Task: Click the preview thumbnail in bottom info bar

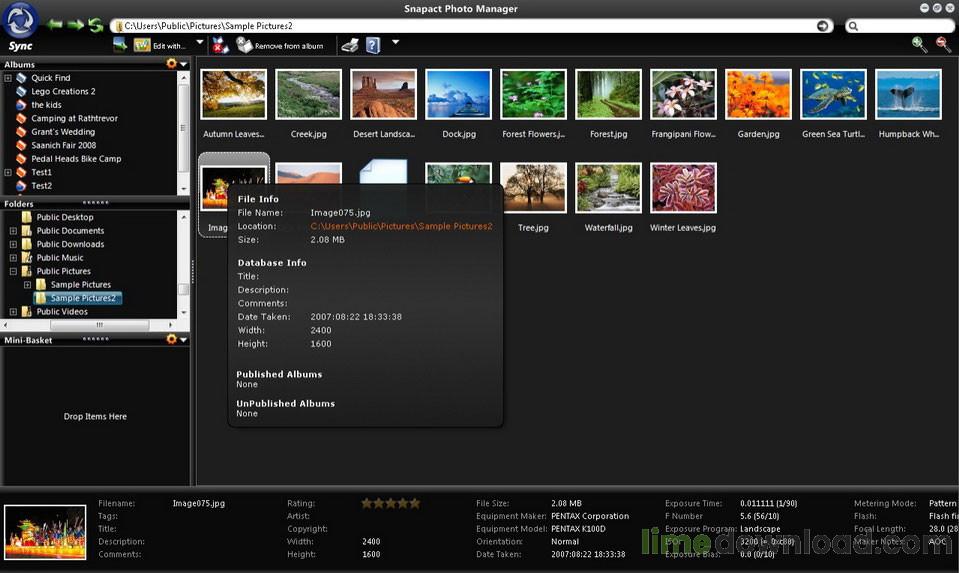Action: (45, 532)
